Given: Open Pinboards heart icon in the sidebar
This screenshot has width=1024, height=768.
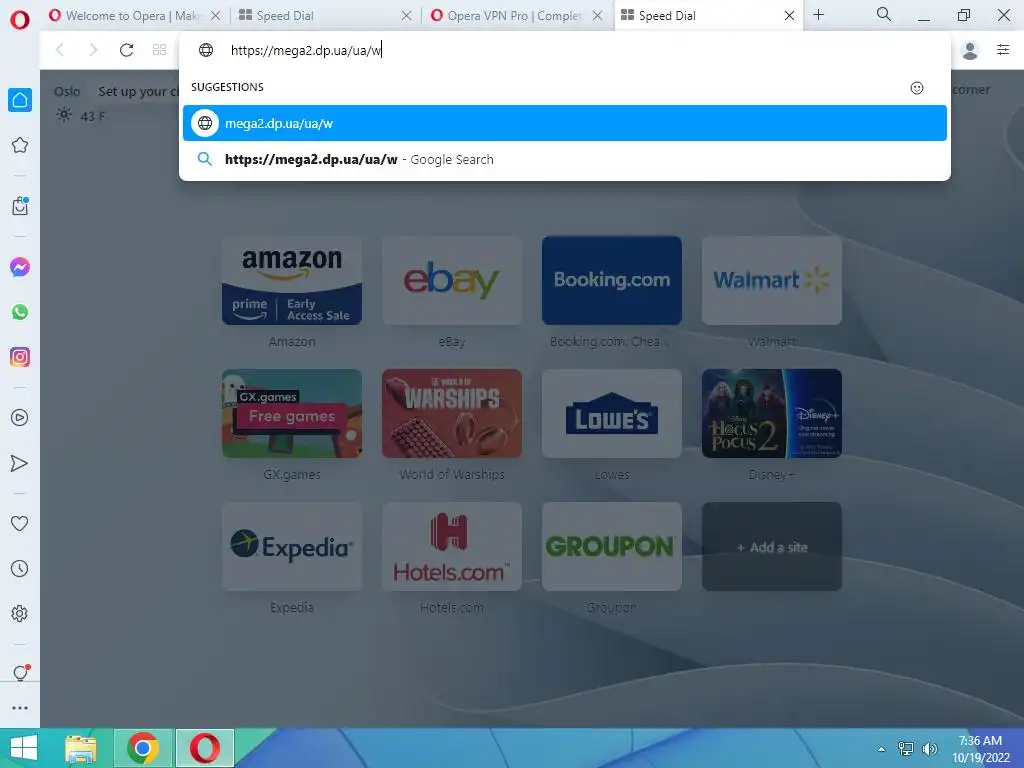Looking at the screenshot, I should [20, 523].
